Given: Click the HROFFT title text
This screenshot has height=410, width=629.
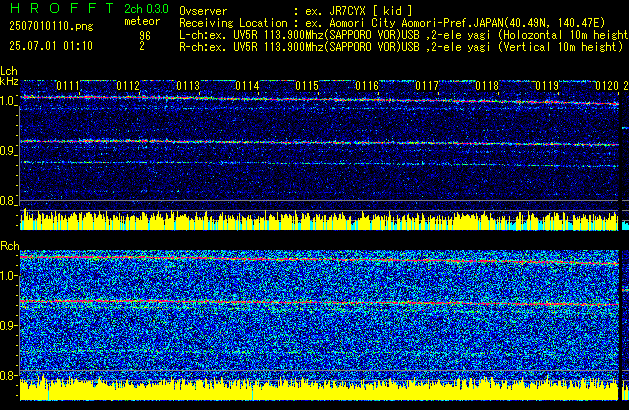Looking at the screenshot, I should (62, 8).
